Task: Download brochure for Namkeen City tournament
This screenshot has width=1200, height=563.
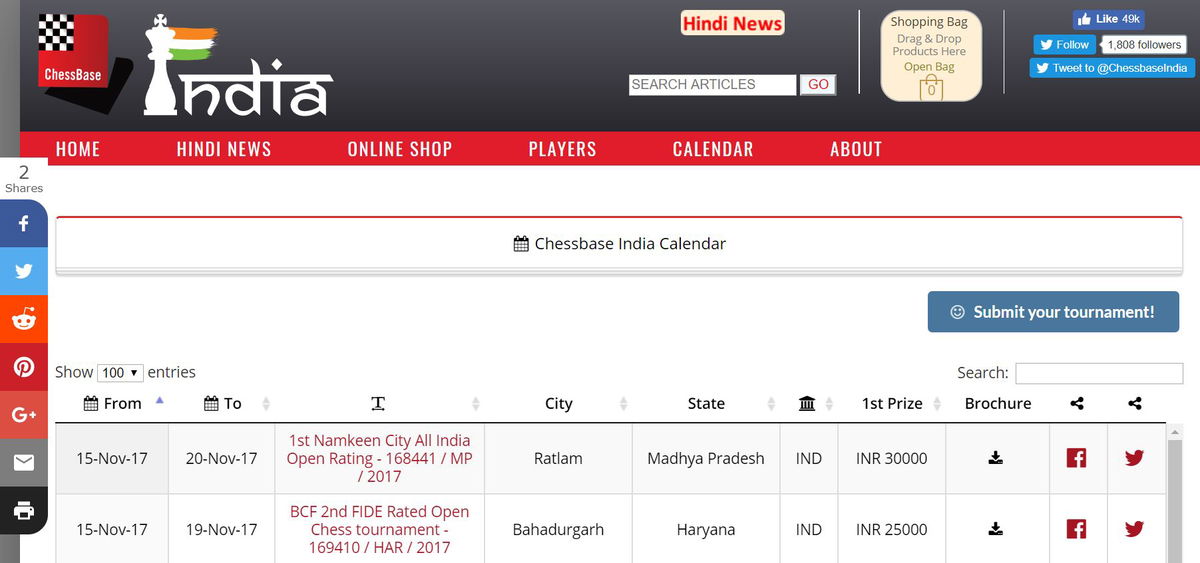Action: point(995,458)
